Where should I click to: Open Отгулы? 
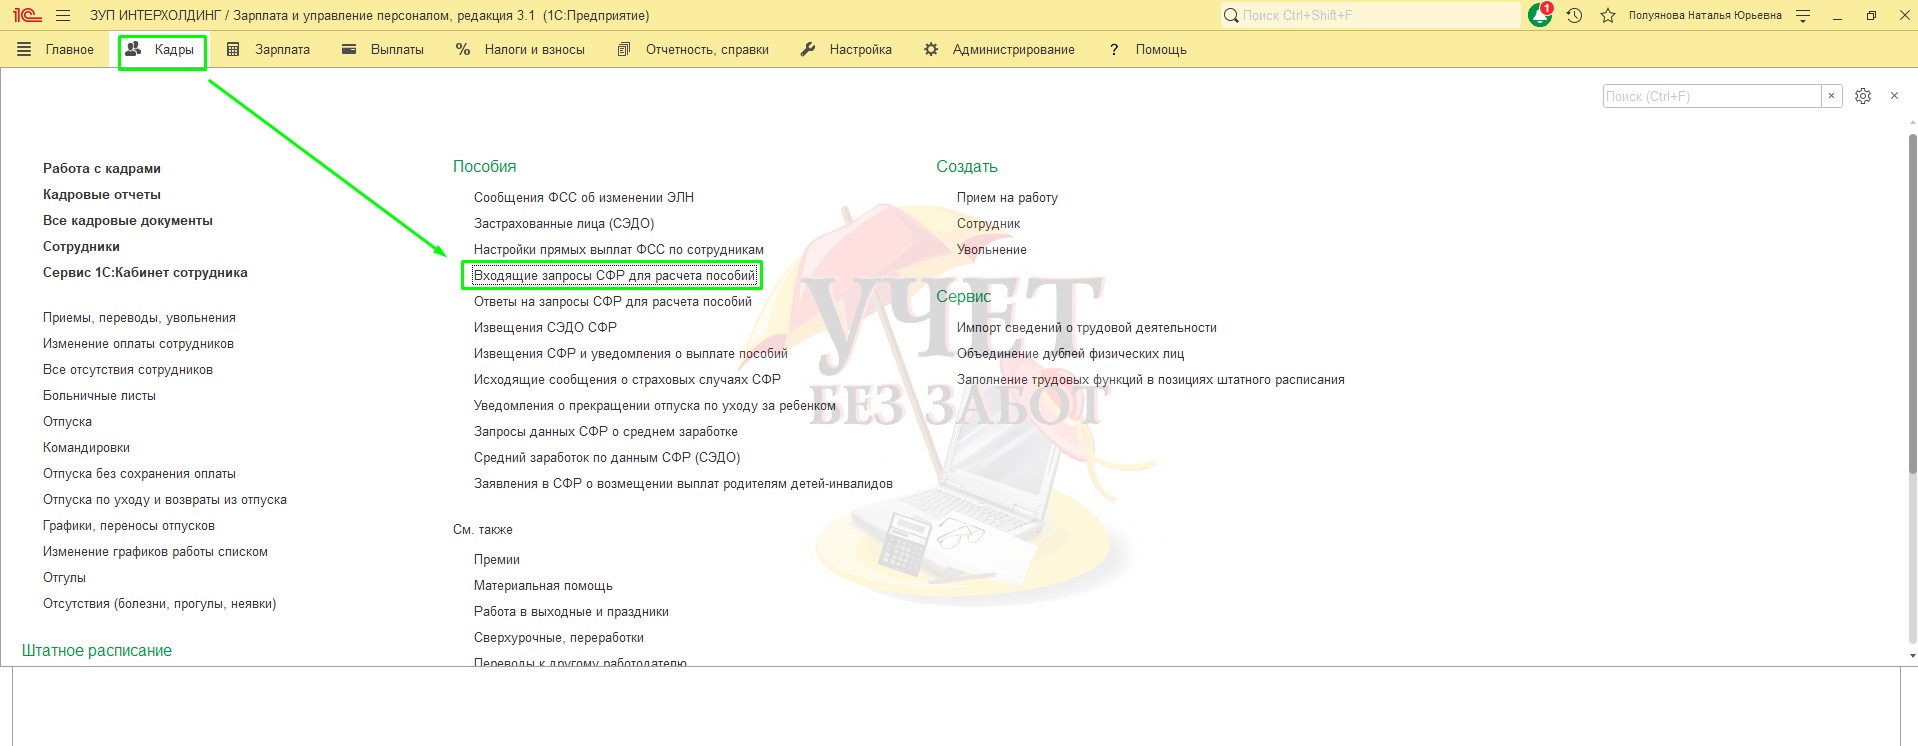coord(64,578)
